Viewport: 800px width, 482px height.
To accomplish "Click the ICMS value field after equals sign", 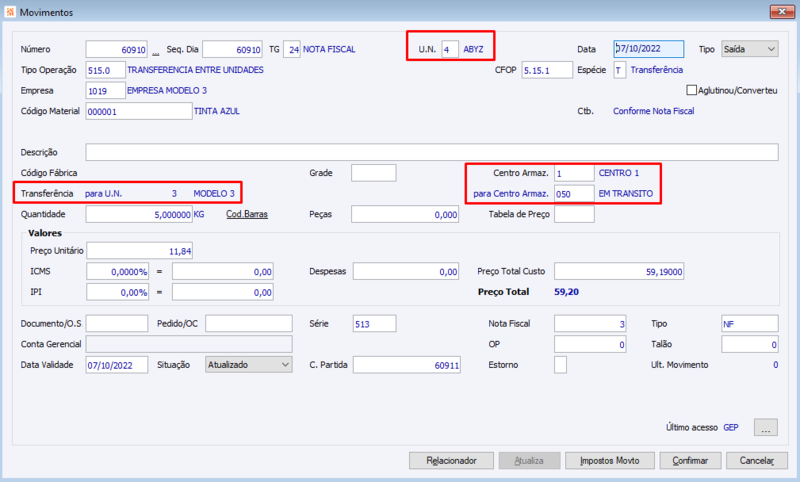I will (x=223, y=271).
